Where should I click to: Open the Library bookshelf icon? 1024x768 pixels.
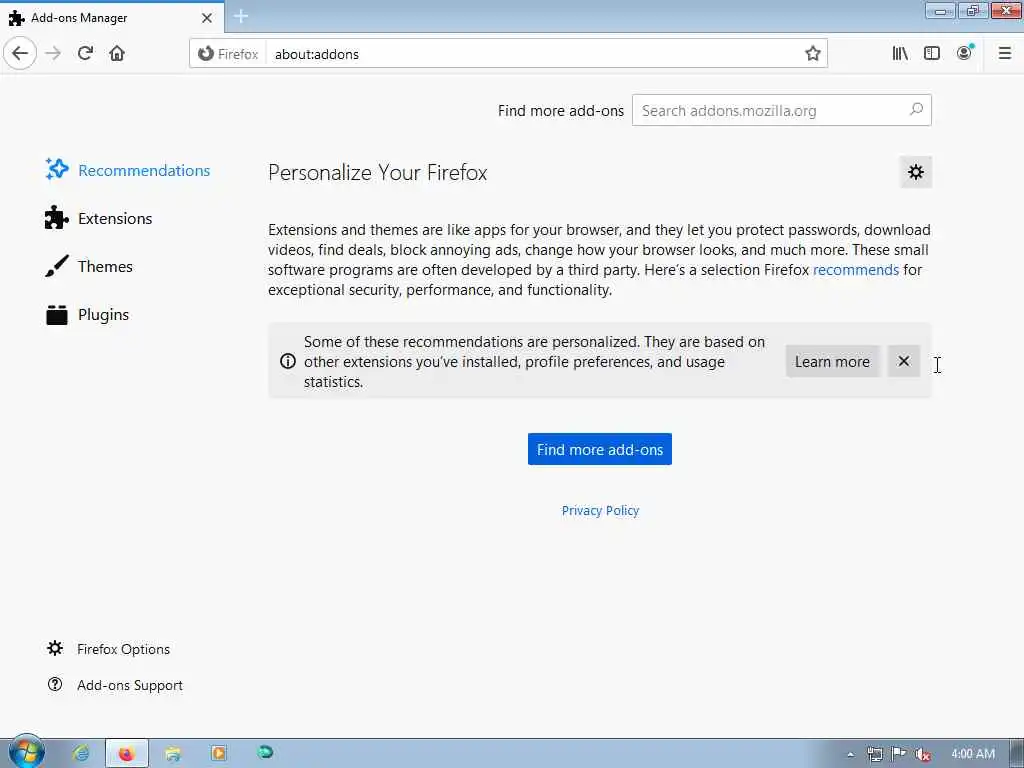900,54
